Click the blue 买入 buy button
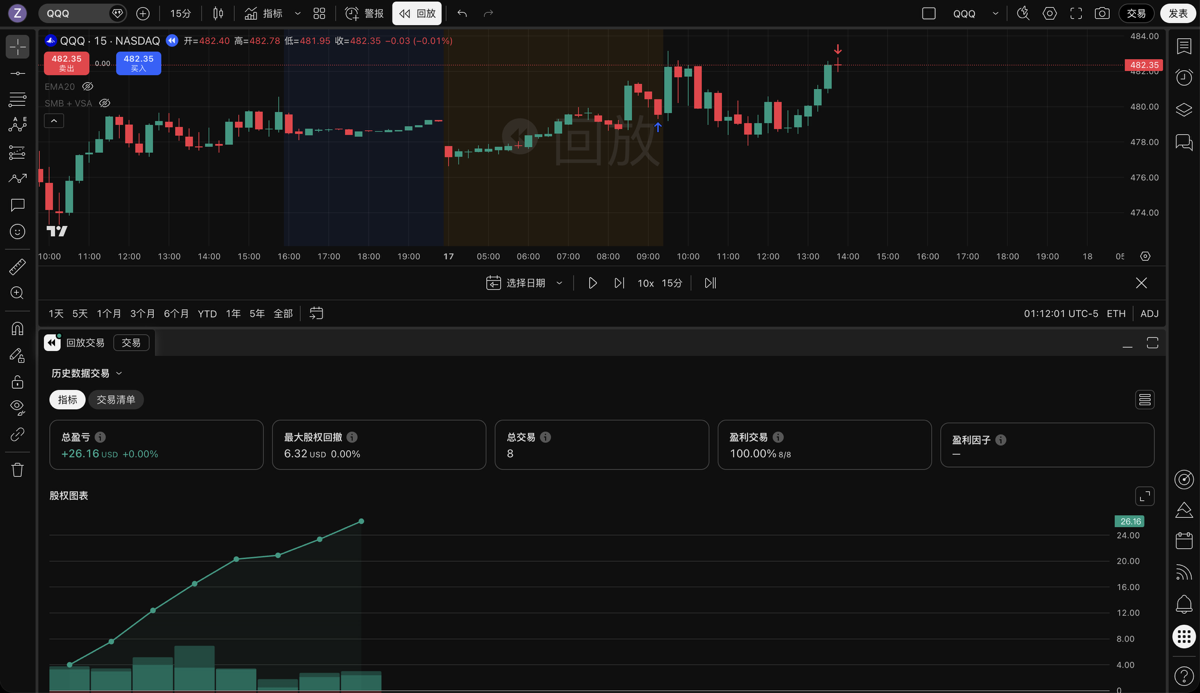The image size is (1200, 693). point(138,63)
